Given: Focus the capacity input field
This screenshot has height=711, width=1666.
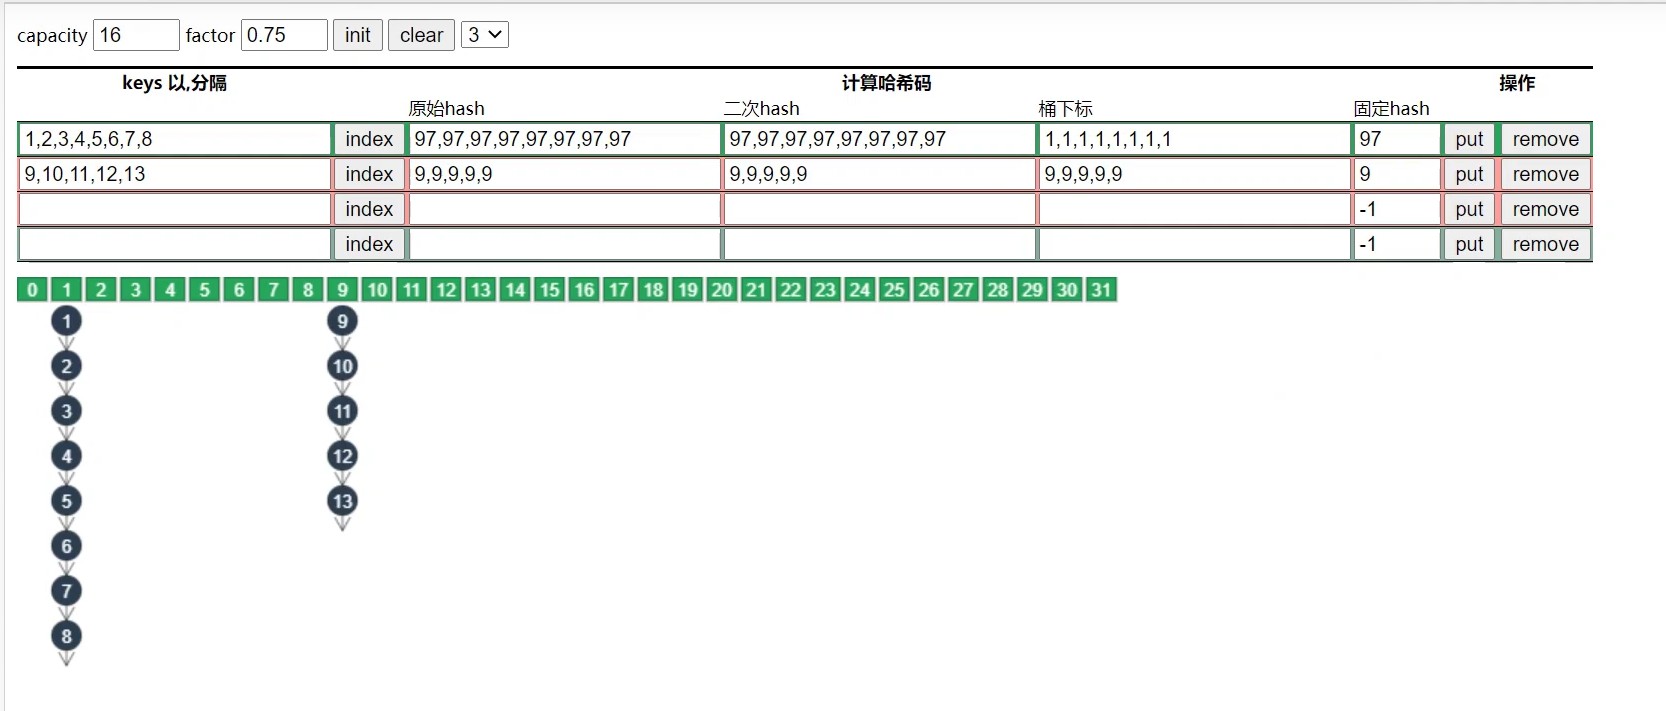Looking at the screenshot, I should coord(136,35).
